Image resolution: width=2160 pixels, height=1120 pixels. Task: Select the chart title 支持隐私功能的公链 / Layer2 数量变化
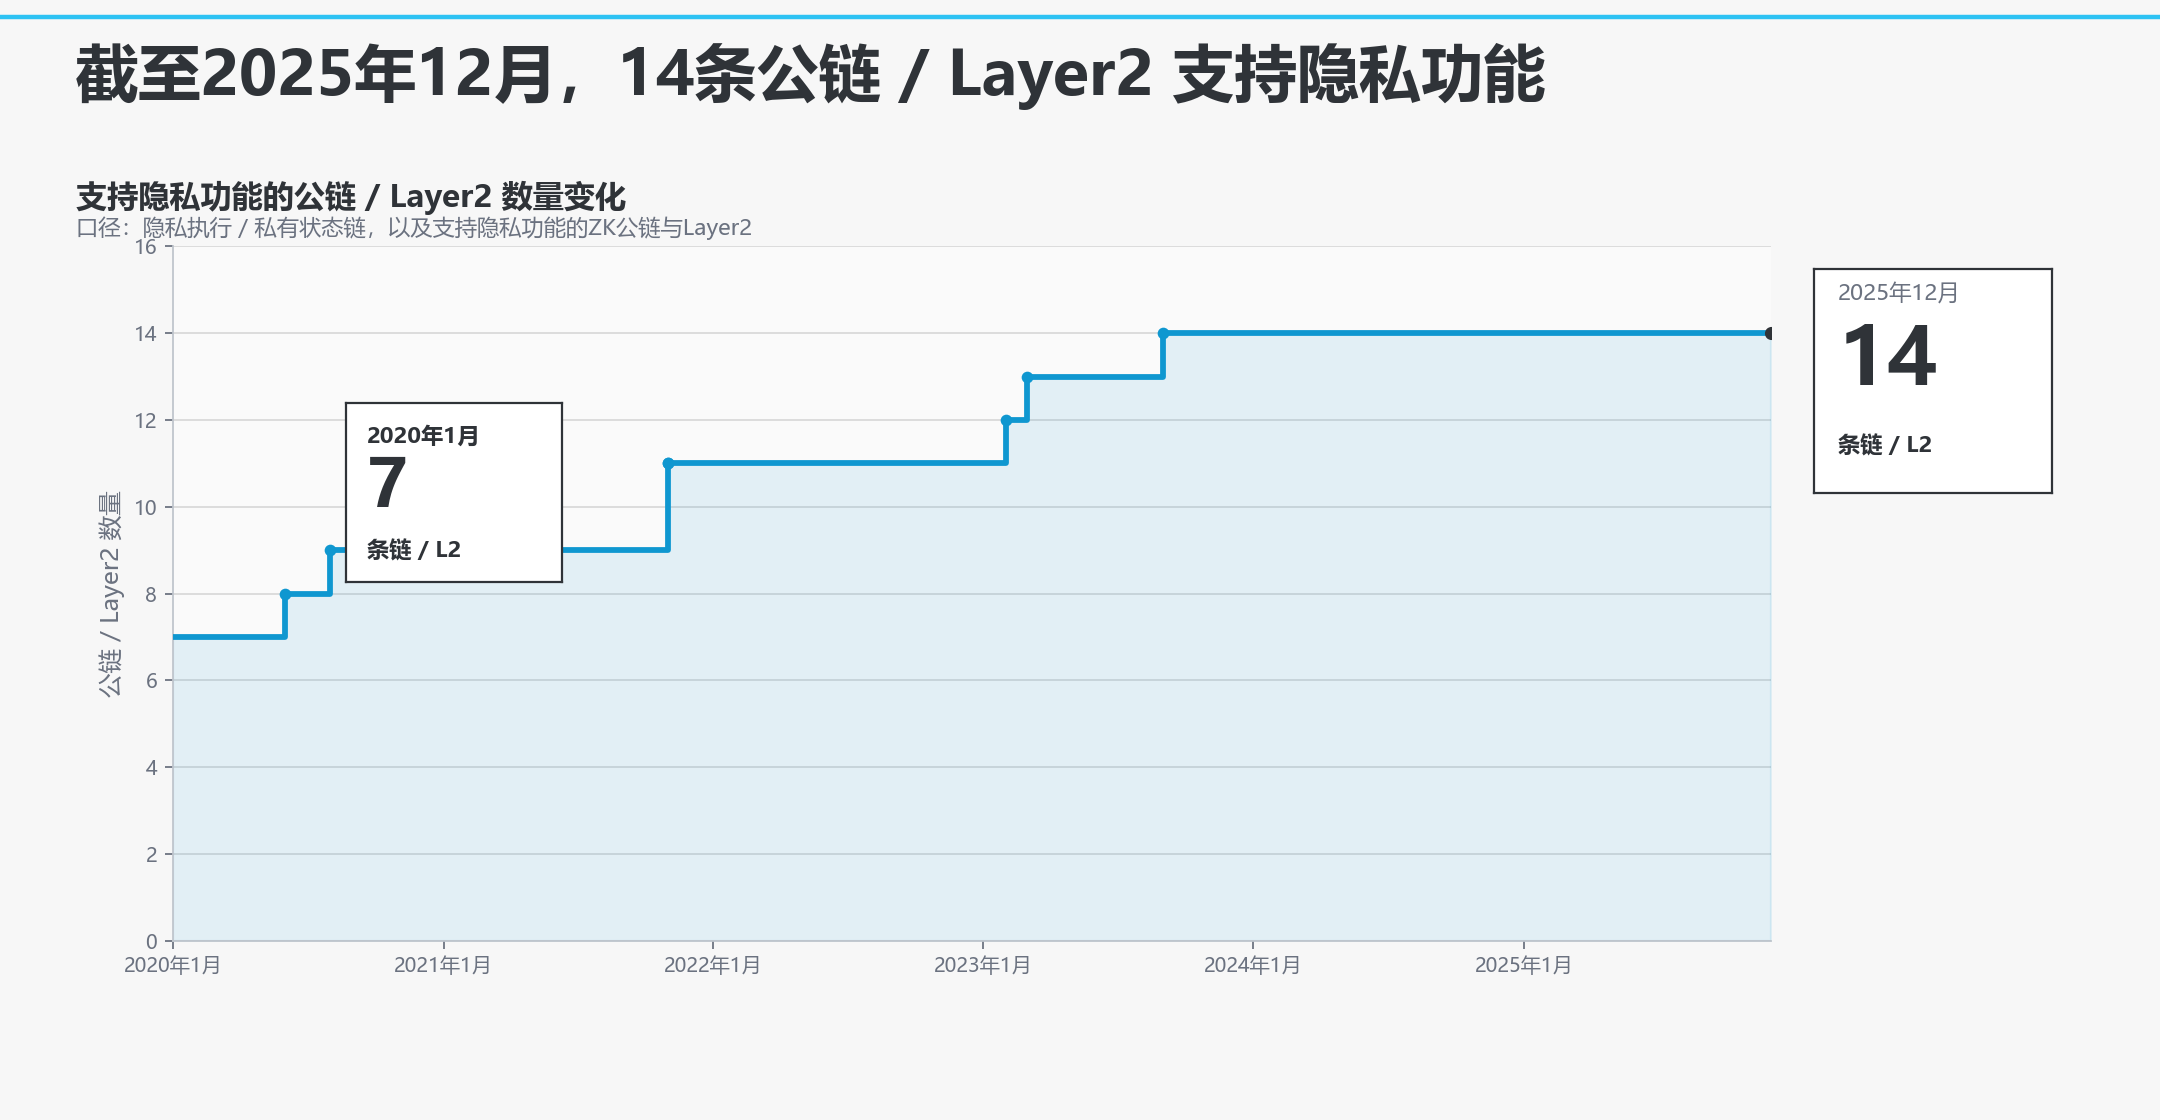coord(351,196)
